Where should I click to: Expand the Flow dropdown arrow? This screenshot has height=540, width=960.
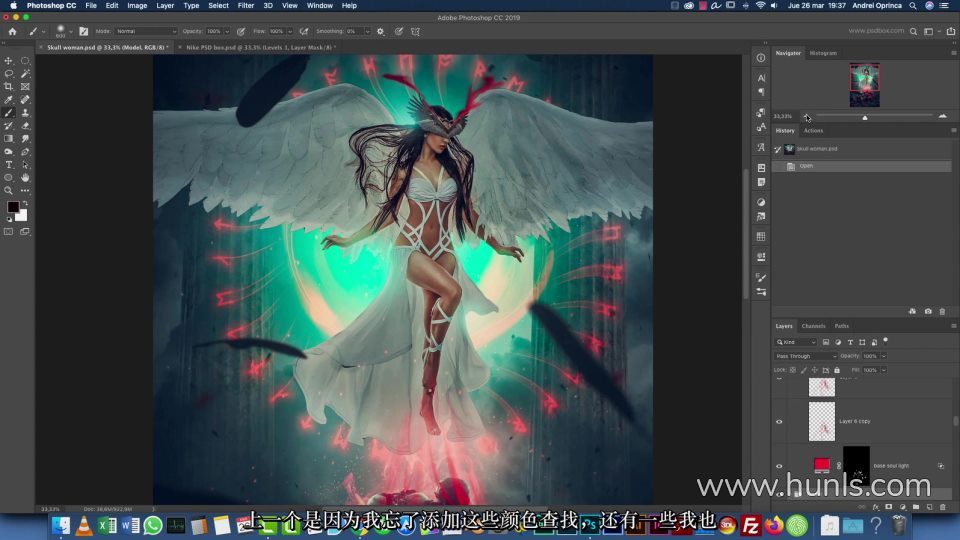[x=290, y=31]
